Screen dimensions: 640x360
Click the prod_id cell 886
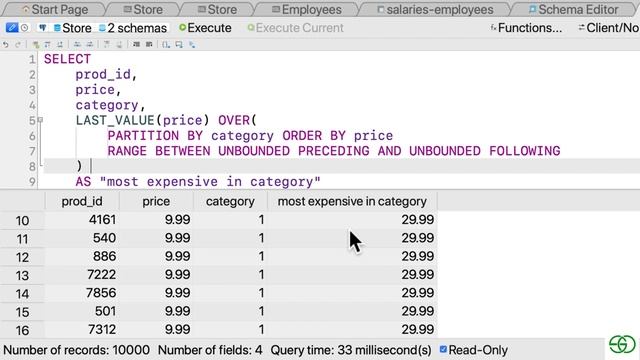pos(82,256)
